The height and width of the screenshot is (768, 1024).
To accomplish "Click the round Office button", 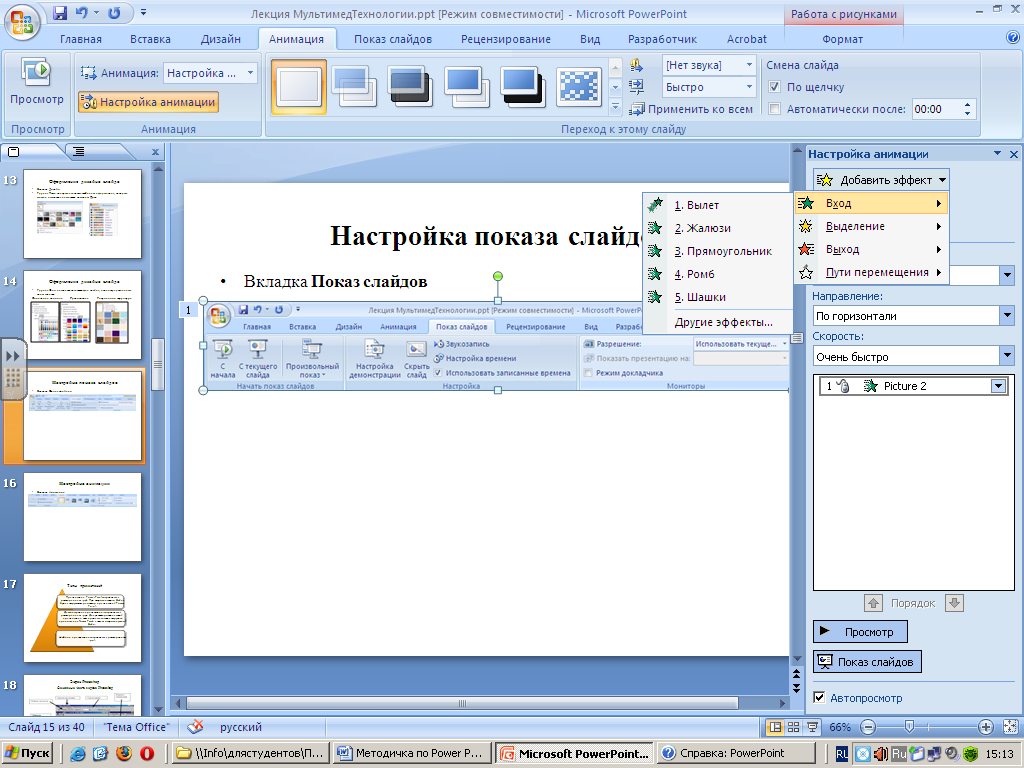I will (22, 22).
